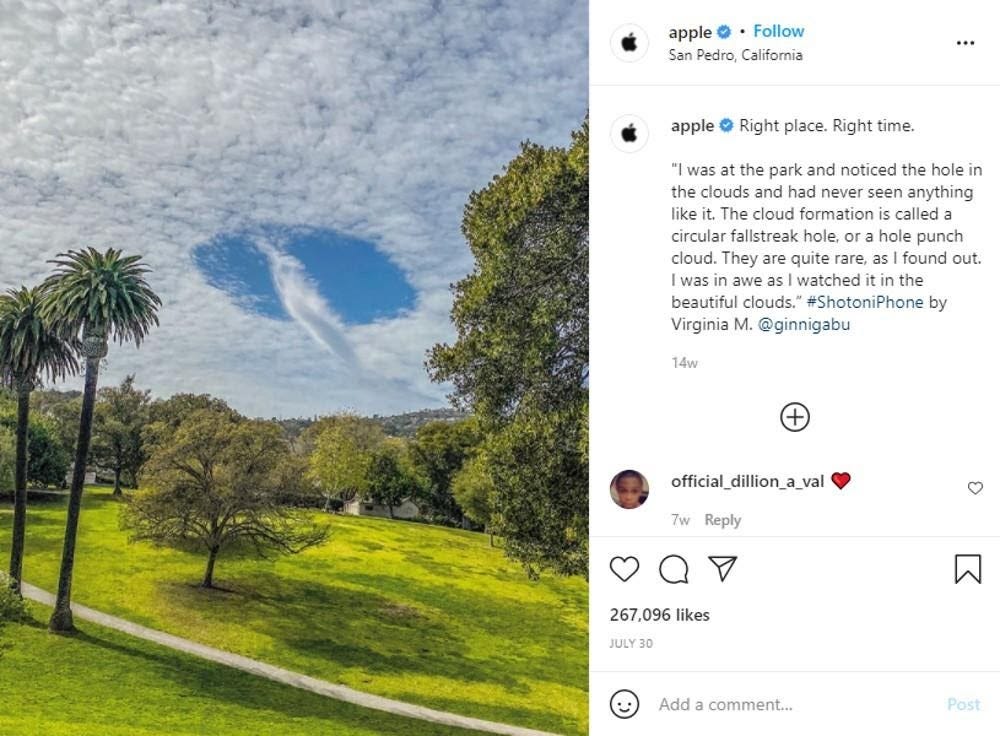Click Apple avatar beside caption
The width and height of the screenshot is (1000, 736).
(x=629, y=133)
